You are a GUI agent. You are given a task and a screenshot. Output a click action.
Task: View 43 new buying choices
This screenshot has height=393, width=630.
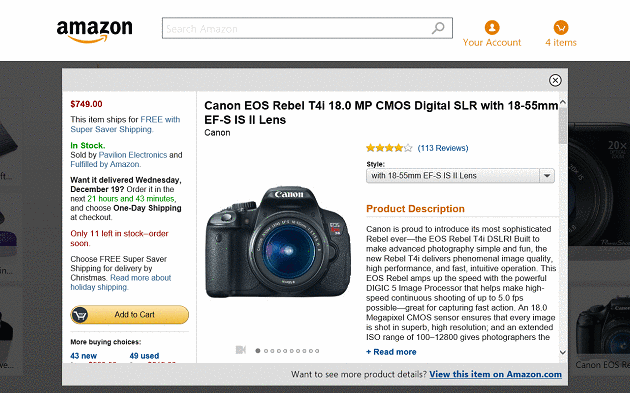click(84, 356)
